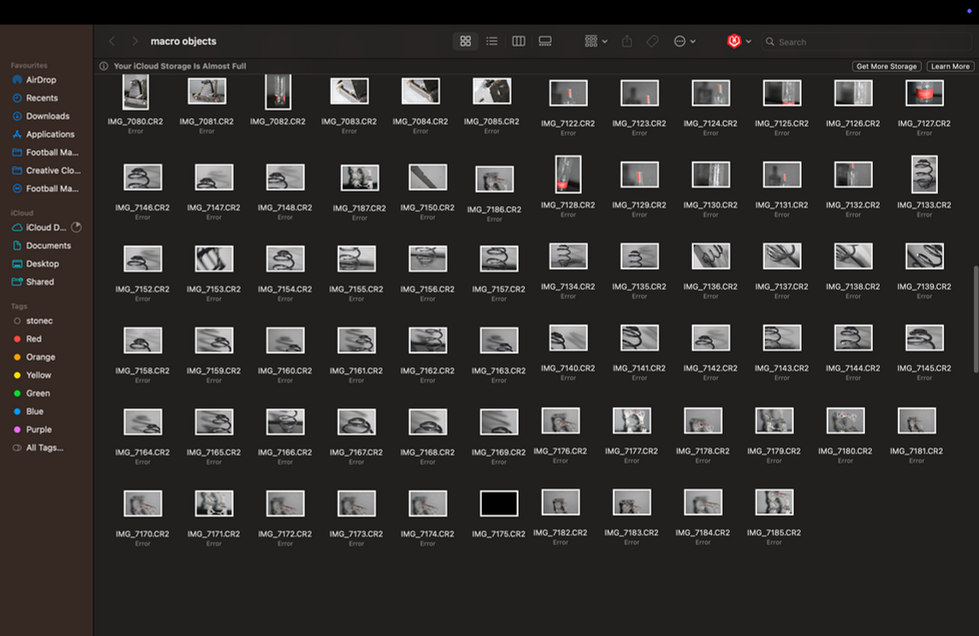Click Get More Storage button

point(886,66)
